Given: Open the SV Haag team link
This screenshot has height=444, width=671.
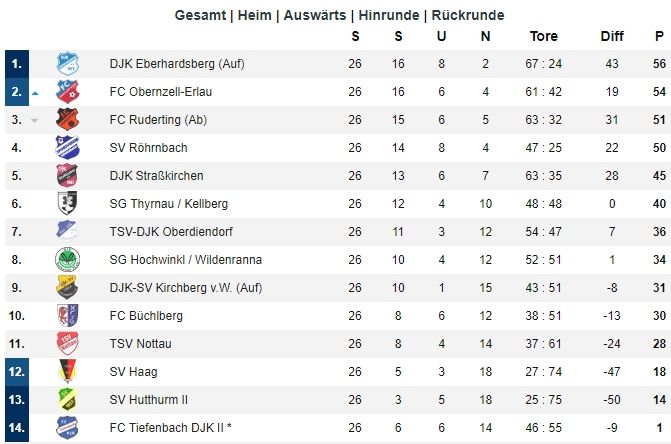Looking at the screenshot, I should [x=134, y=372].
